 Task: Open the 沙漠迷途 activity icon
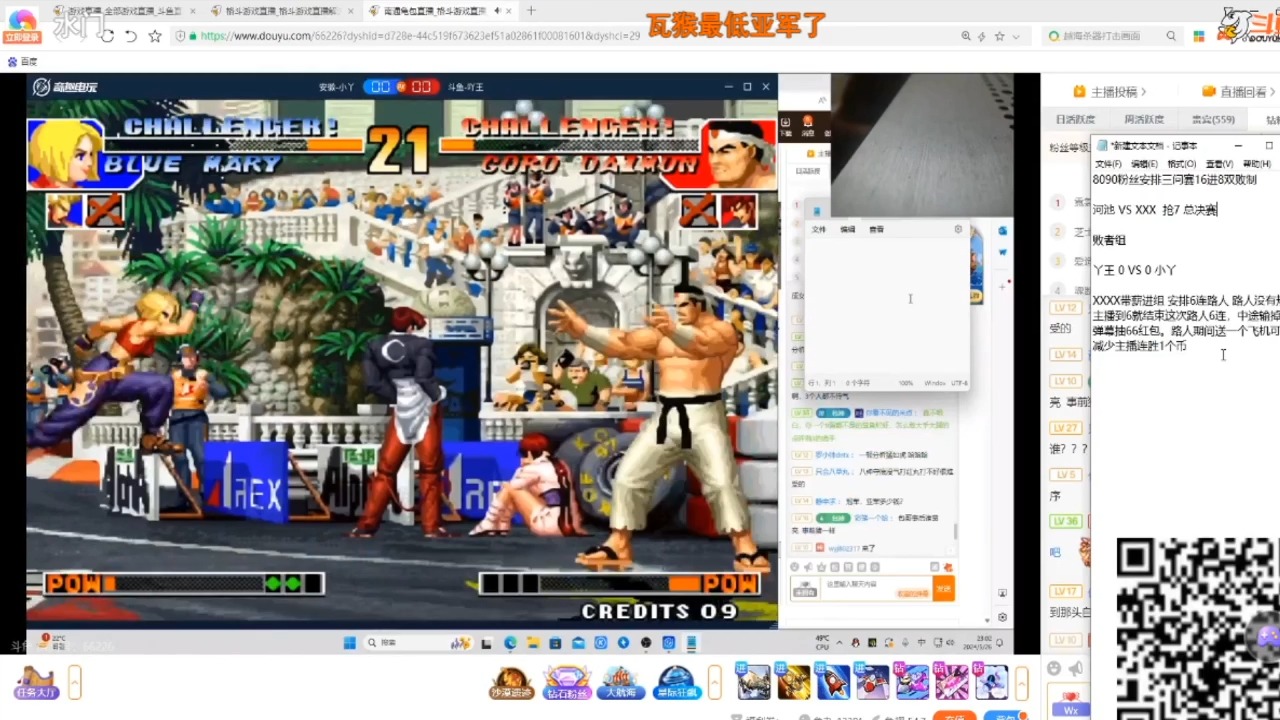coord(512,683)
